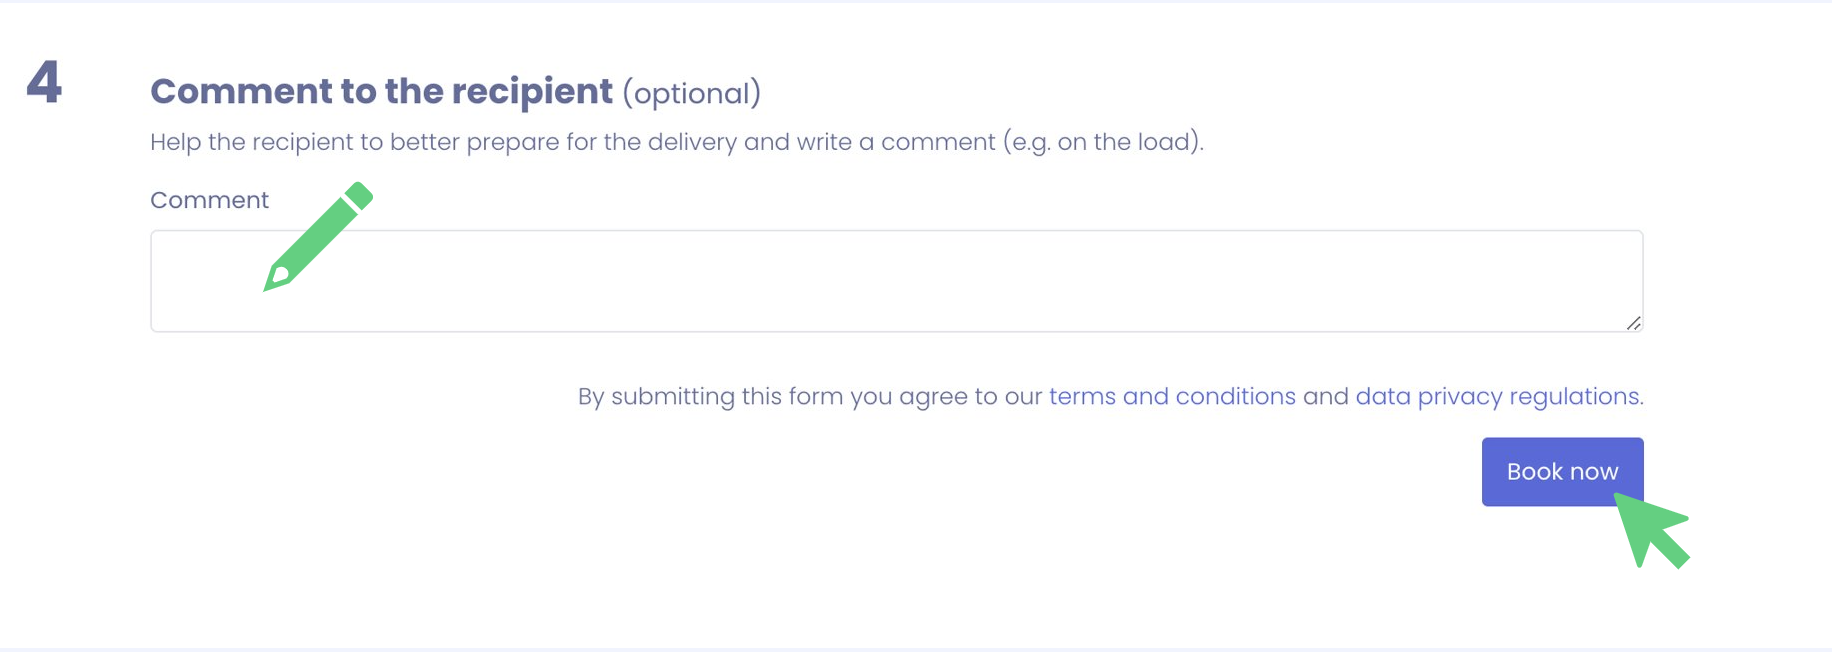Click the "Comment to the recipient" heading

[381, 91]
